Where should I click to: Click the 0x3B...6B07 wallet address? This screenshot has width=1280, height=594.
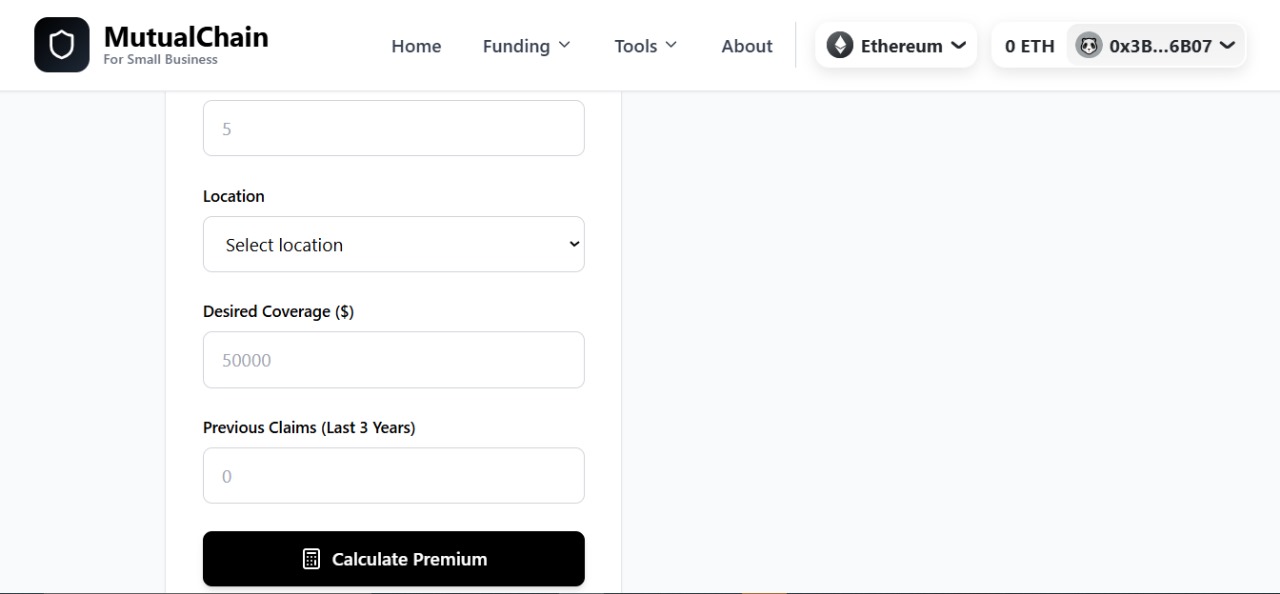[x=1160, y=46]
